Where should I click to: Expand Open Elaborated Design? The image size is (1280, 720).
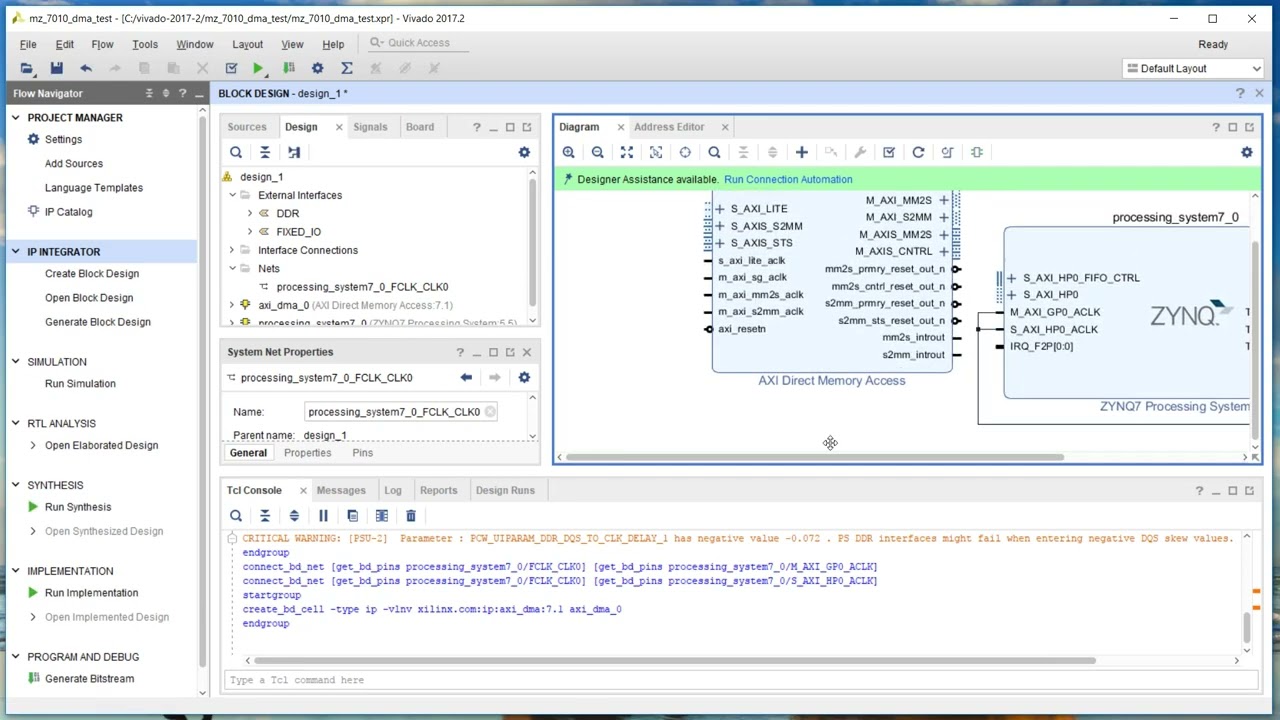click(33, 445)
